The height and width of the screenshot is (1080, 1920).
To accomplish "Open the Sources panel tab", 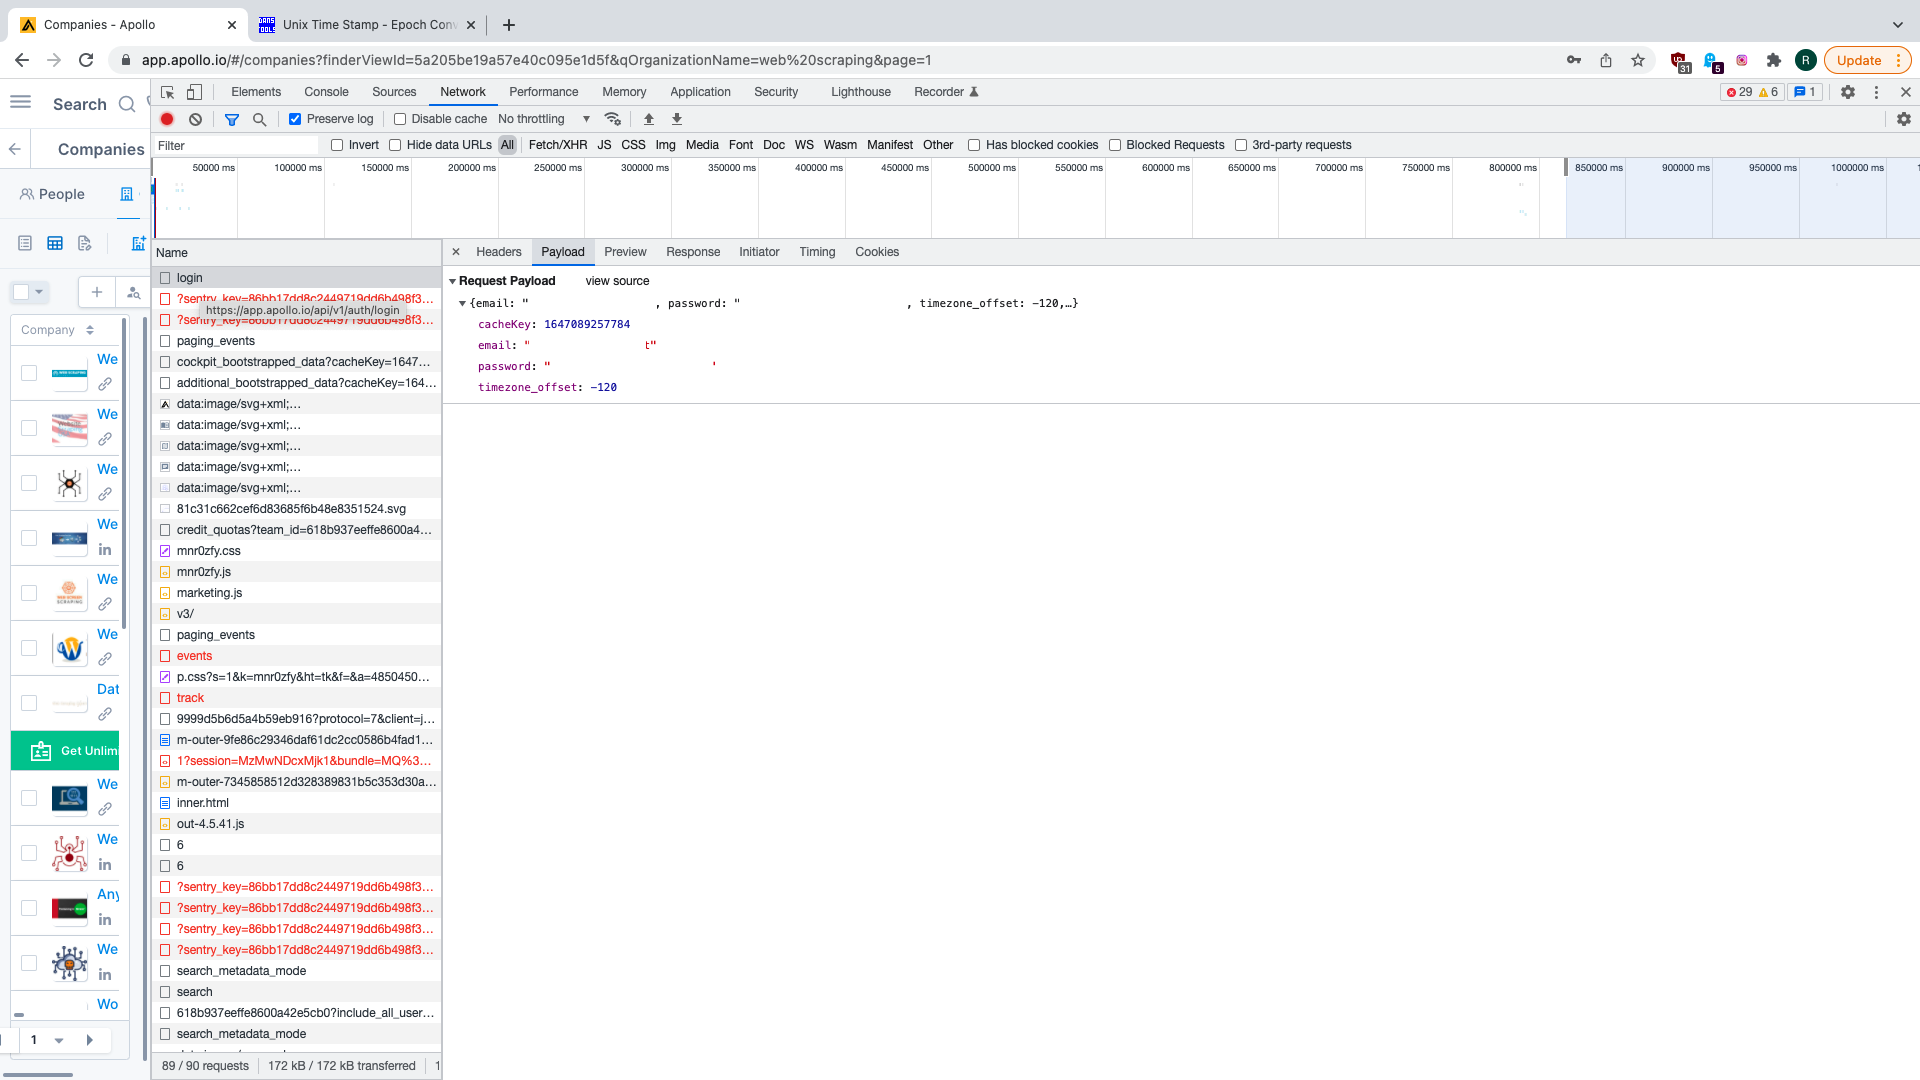I will tap(394, 92).
